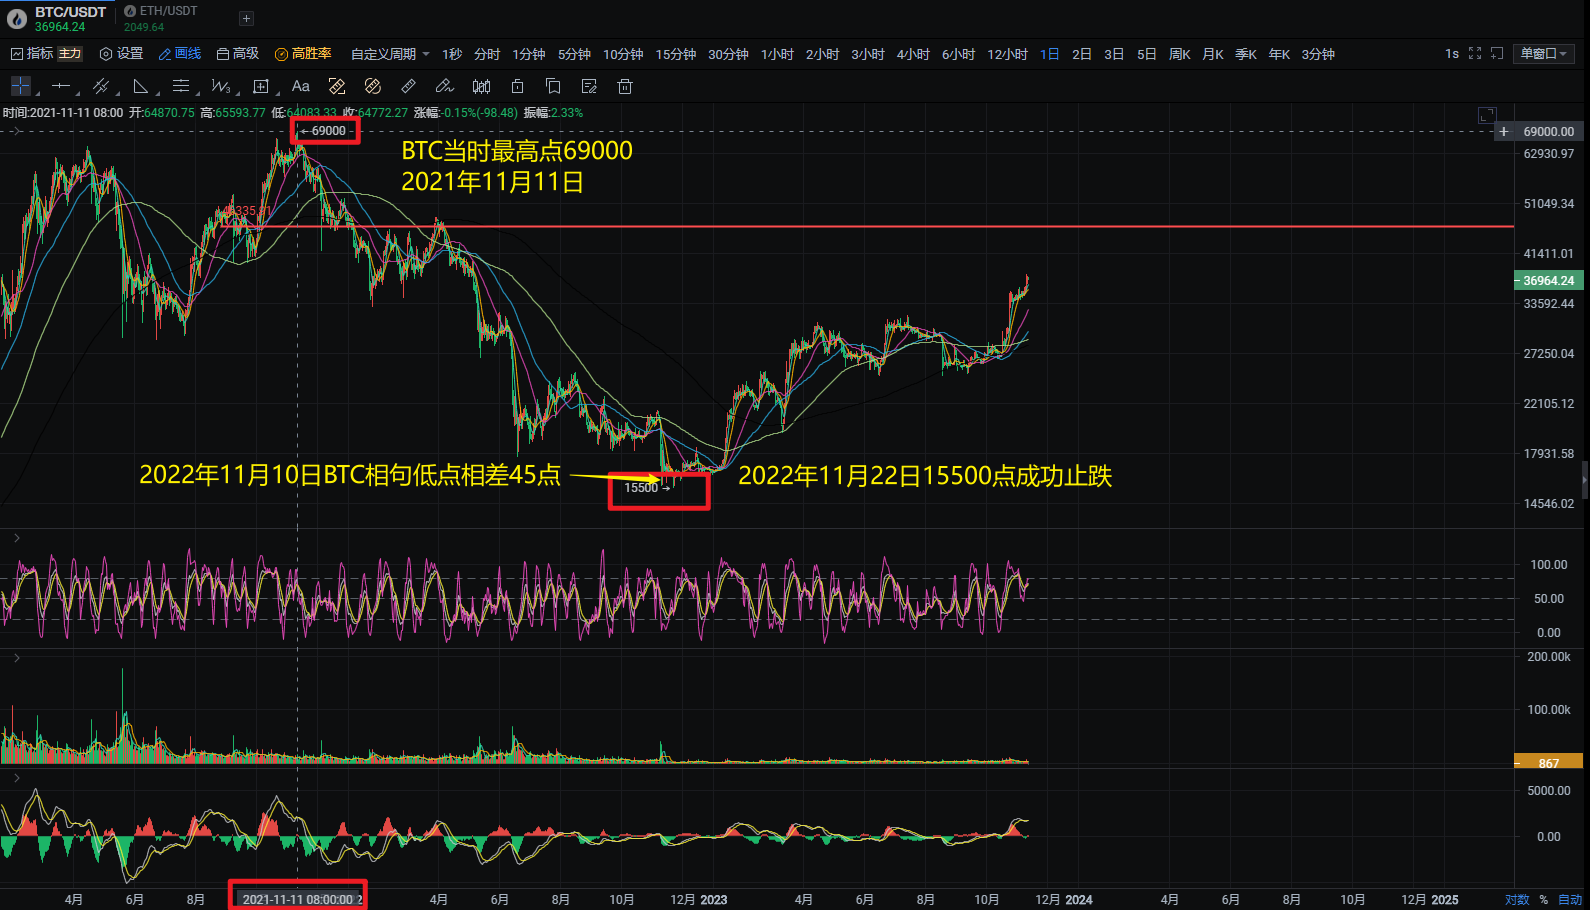The width and height of the screenshot is (1590, 910).
Task: Select the 1分钟 timeframe
Action: pos(529,54)
